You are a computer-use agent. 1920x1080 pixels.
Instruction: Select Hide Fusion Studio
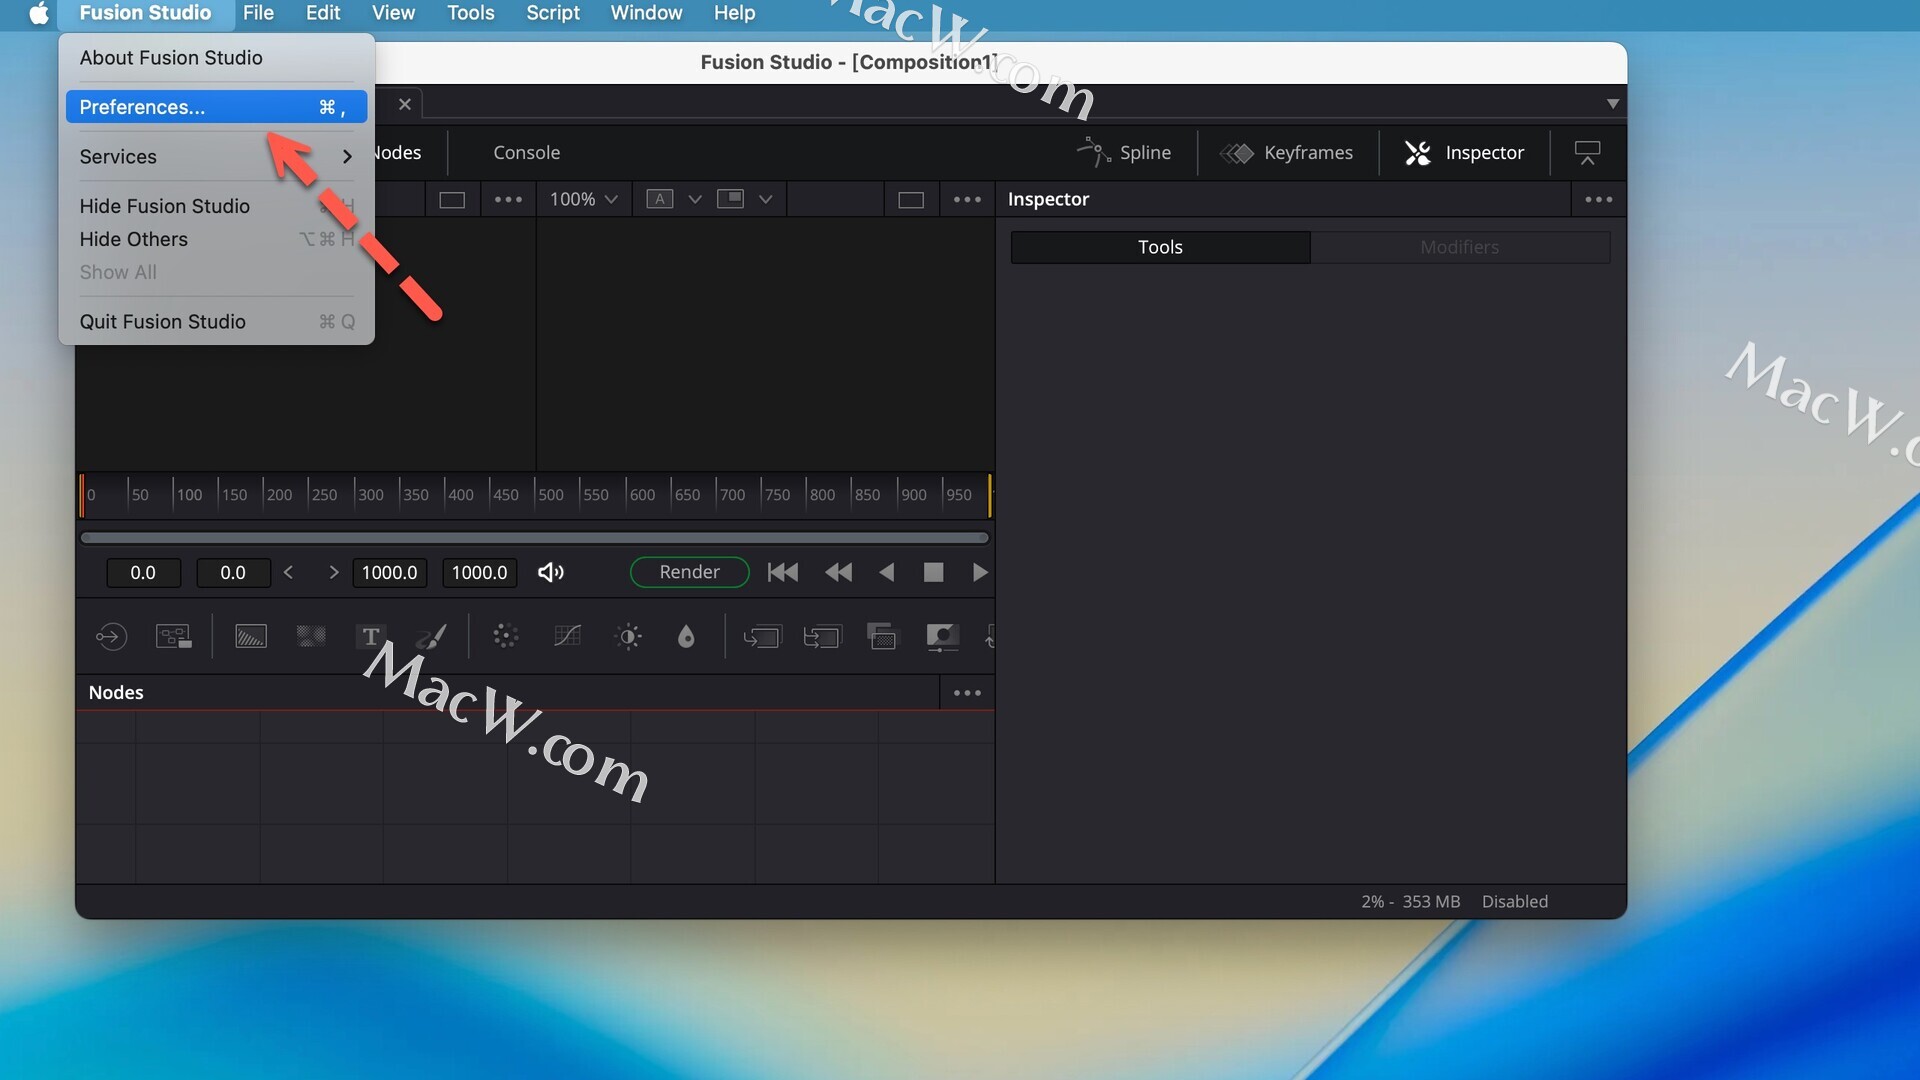(217, 206)
